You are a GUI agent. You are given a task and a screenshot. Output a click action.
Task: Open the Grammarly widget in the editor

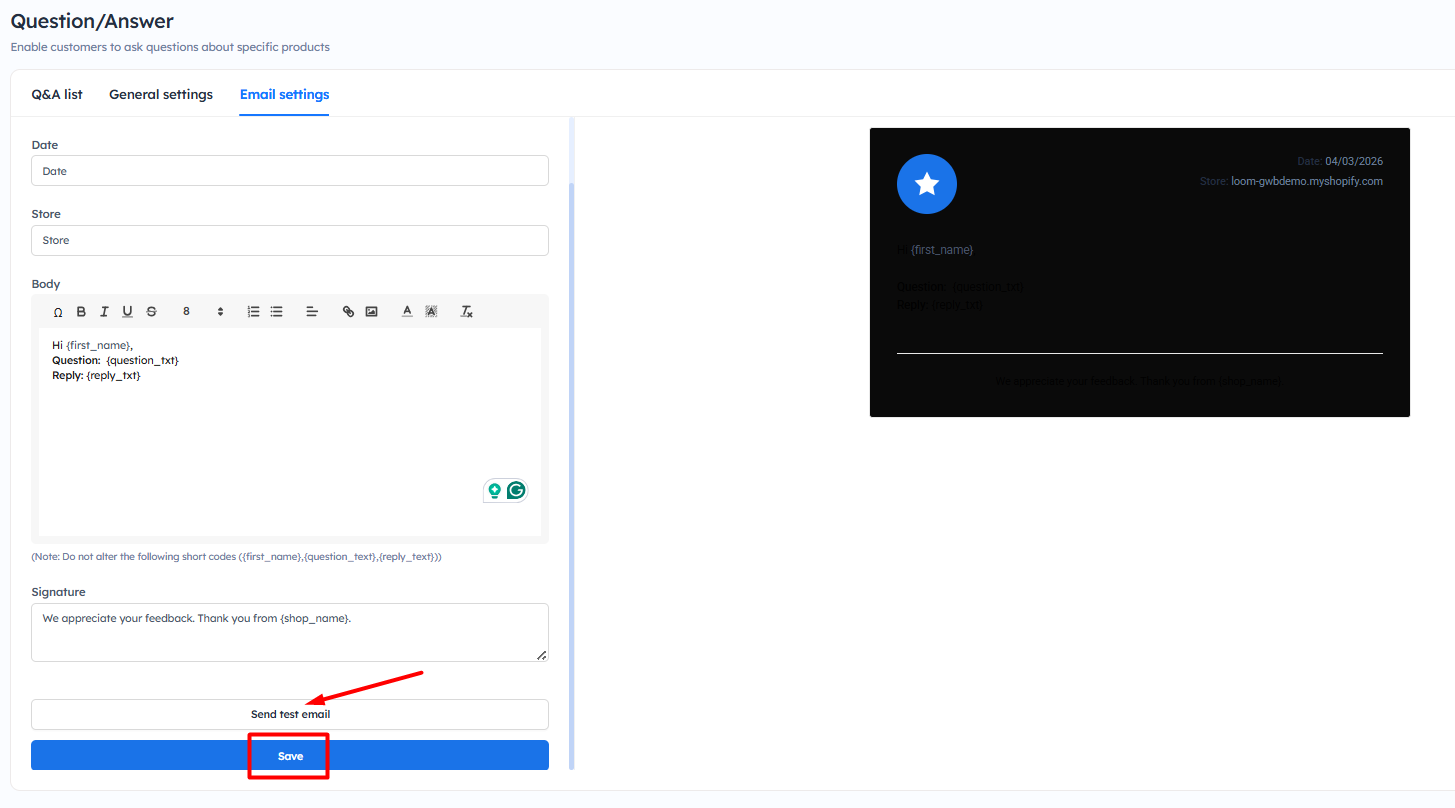pyautogui.click(x=516, y=490)
